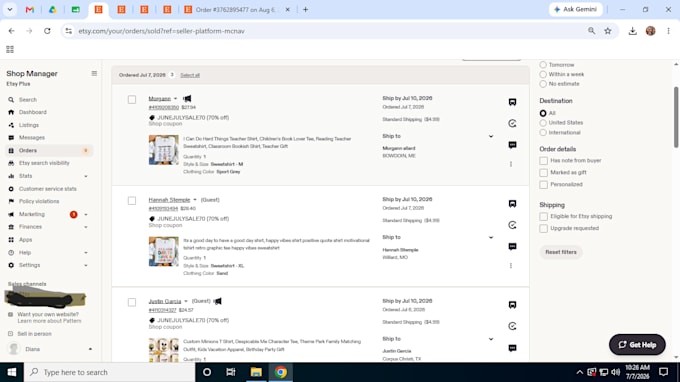The width and height of the screenshot is (680, 382).
Task: Check the Justin Garcia order checkbox
Action: point(132,302)
